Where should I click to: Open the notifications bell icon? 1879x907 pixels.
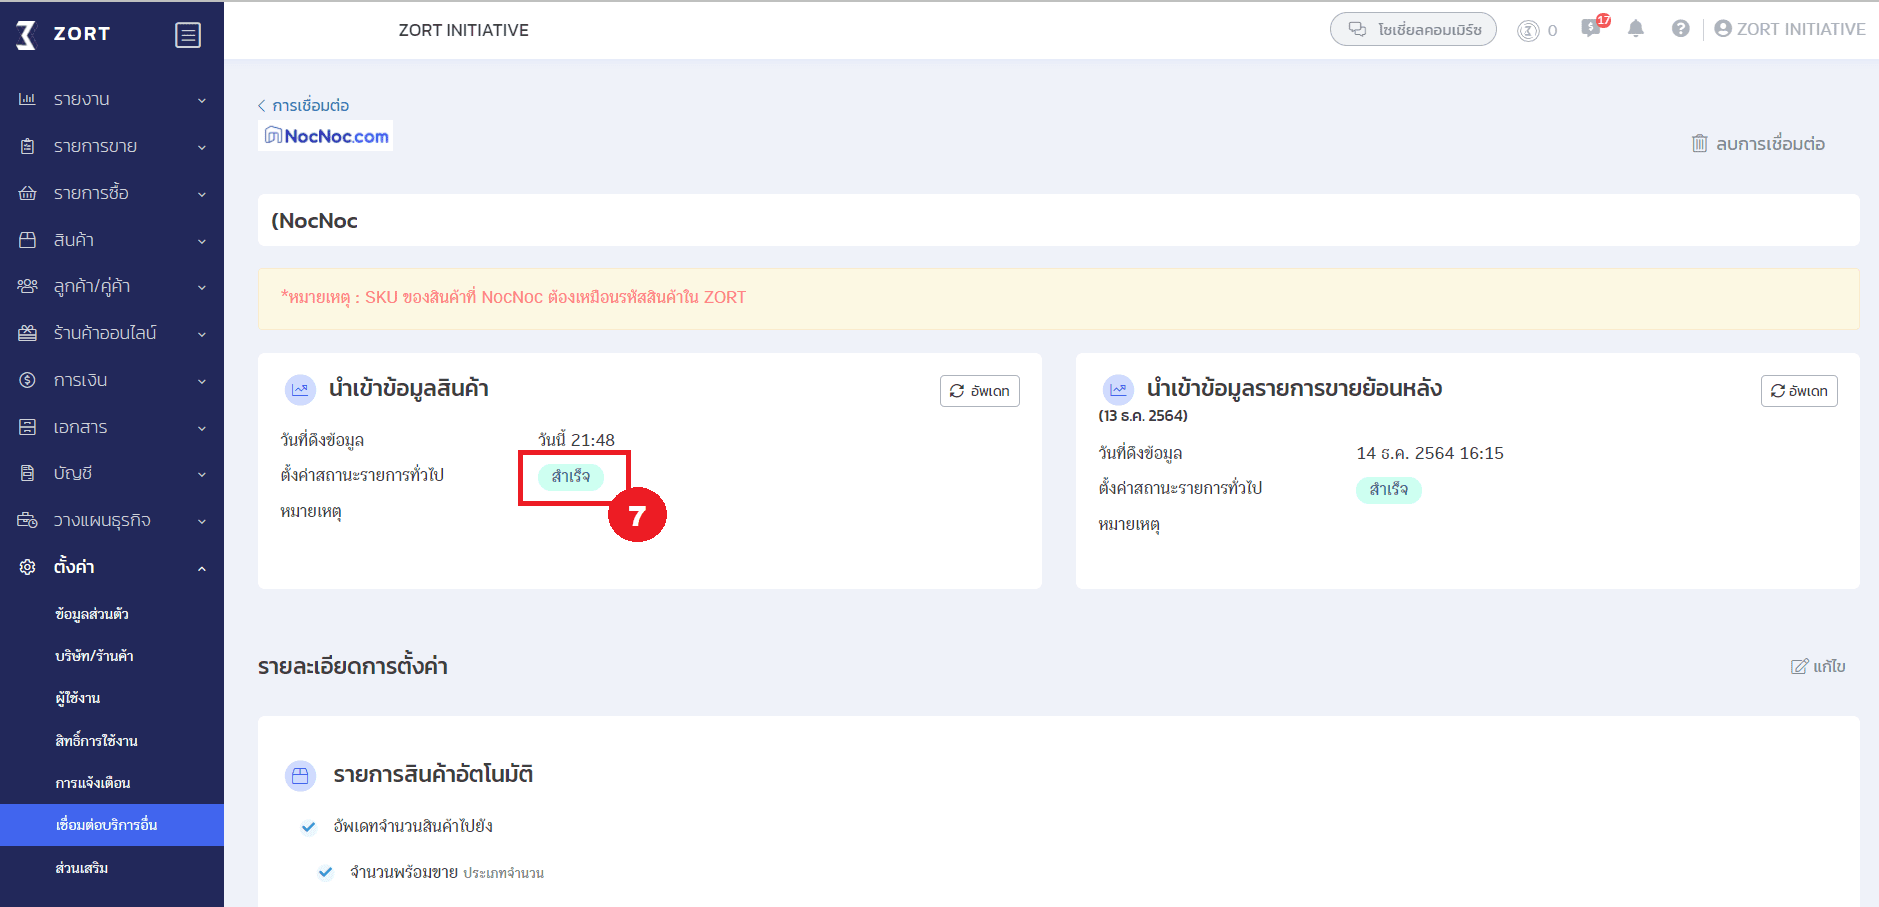(1636, 29)
